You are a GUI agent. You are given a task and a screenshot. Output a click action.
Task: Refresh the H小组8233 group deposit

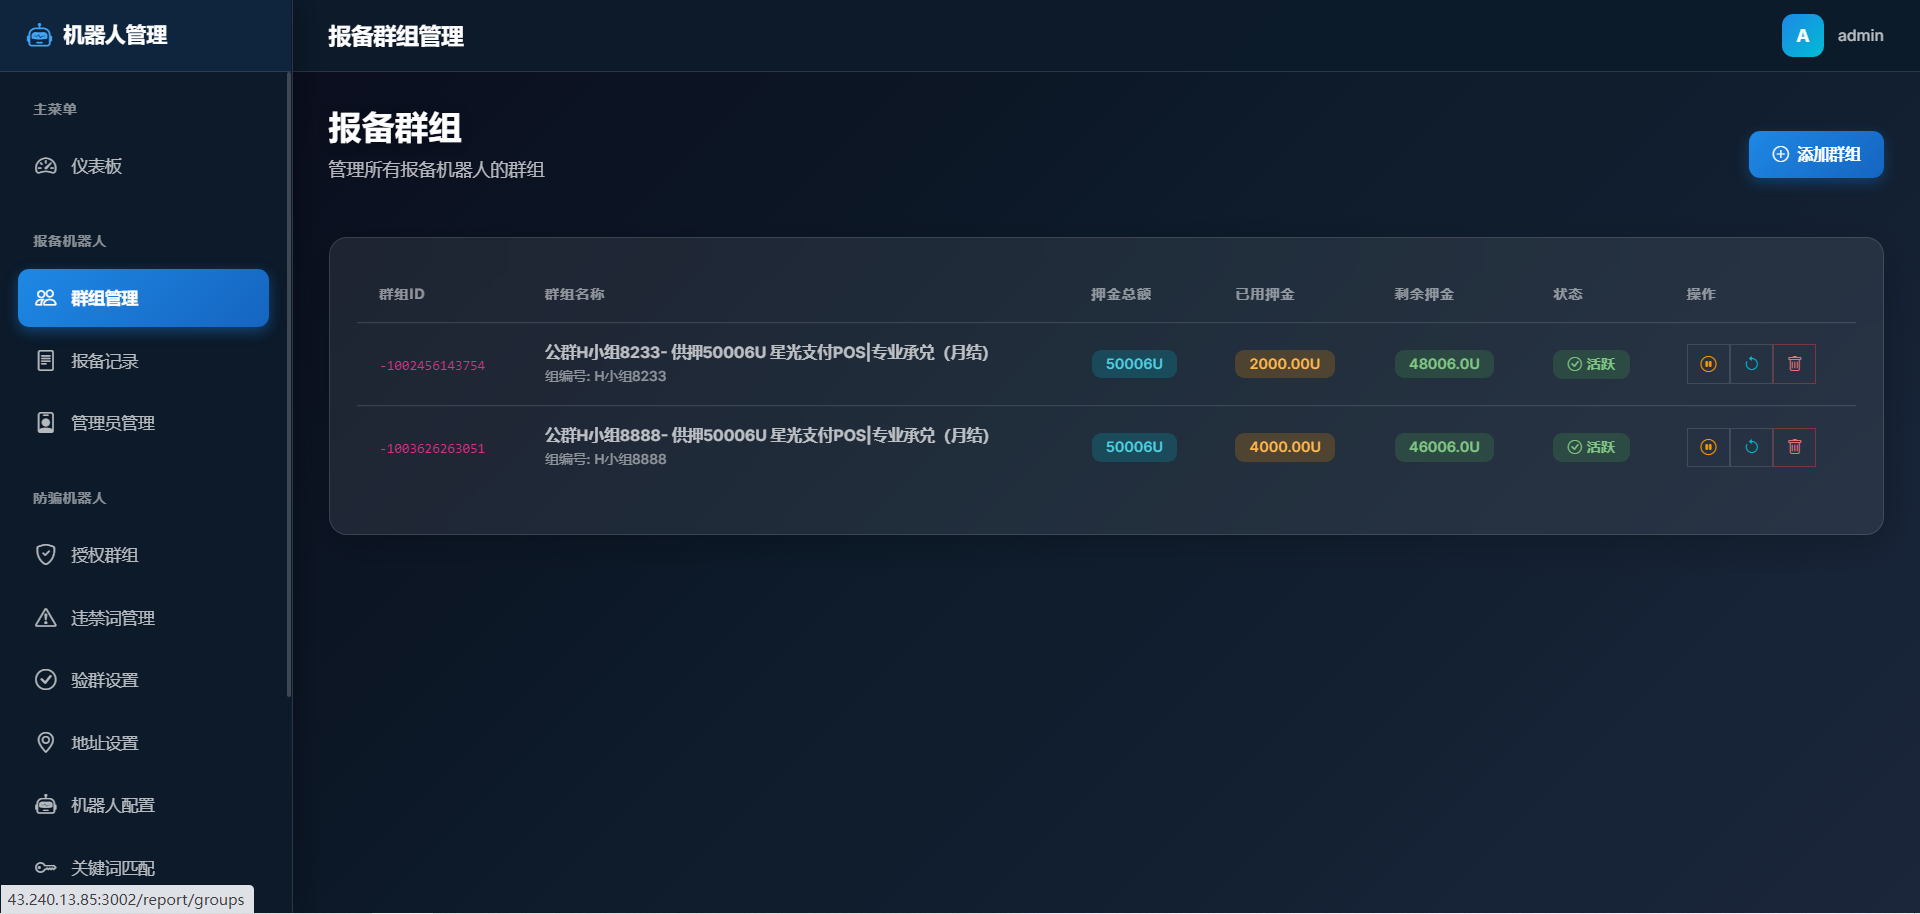point(1751,364)
